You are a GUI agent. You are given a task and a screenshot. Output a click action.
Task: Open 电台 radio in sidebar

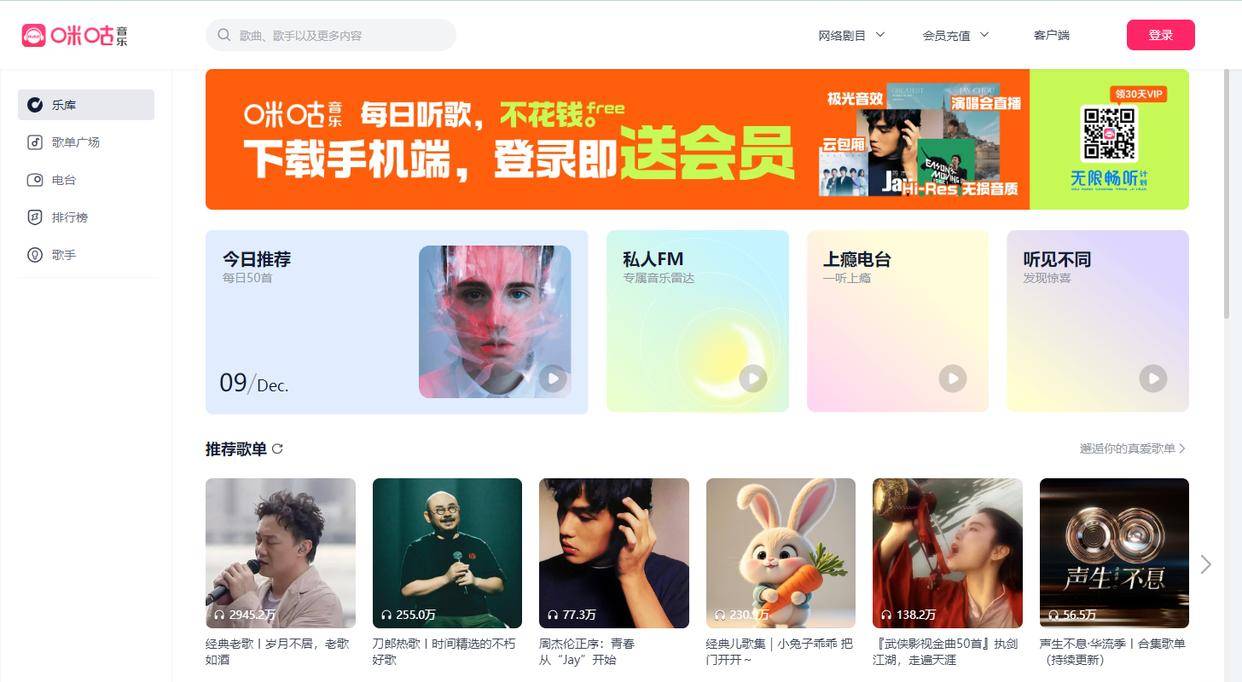pos(86,180)
